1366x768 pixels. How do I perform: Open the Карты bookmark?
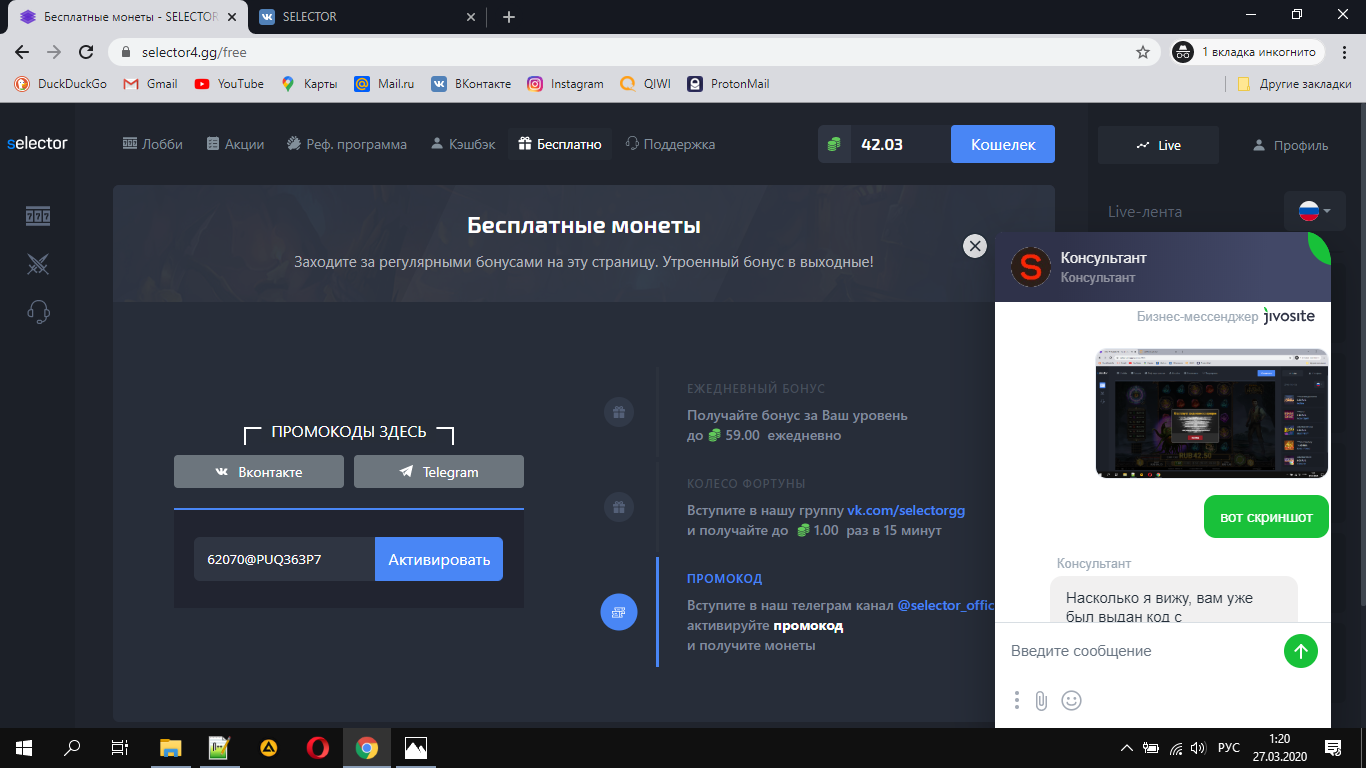(309, 84)
